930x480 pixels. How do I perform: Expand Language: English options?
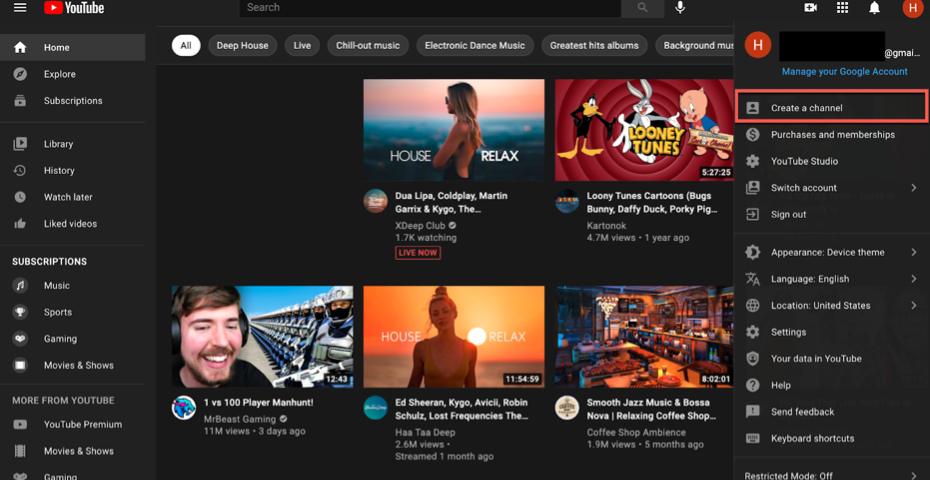[x=832, y=279]
